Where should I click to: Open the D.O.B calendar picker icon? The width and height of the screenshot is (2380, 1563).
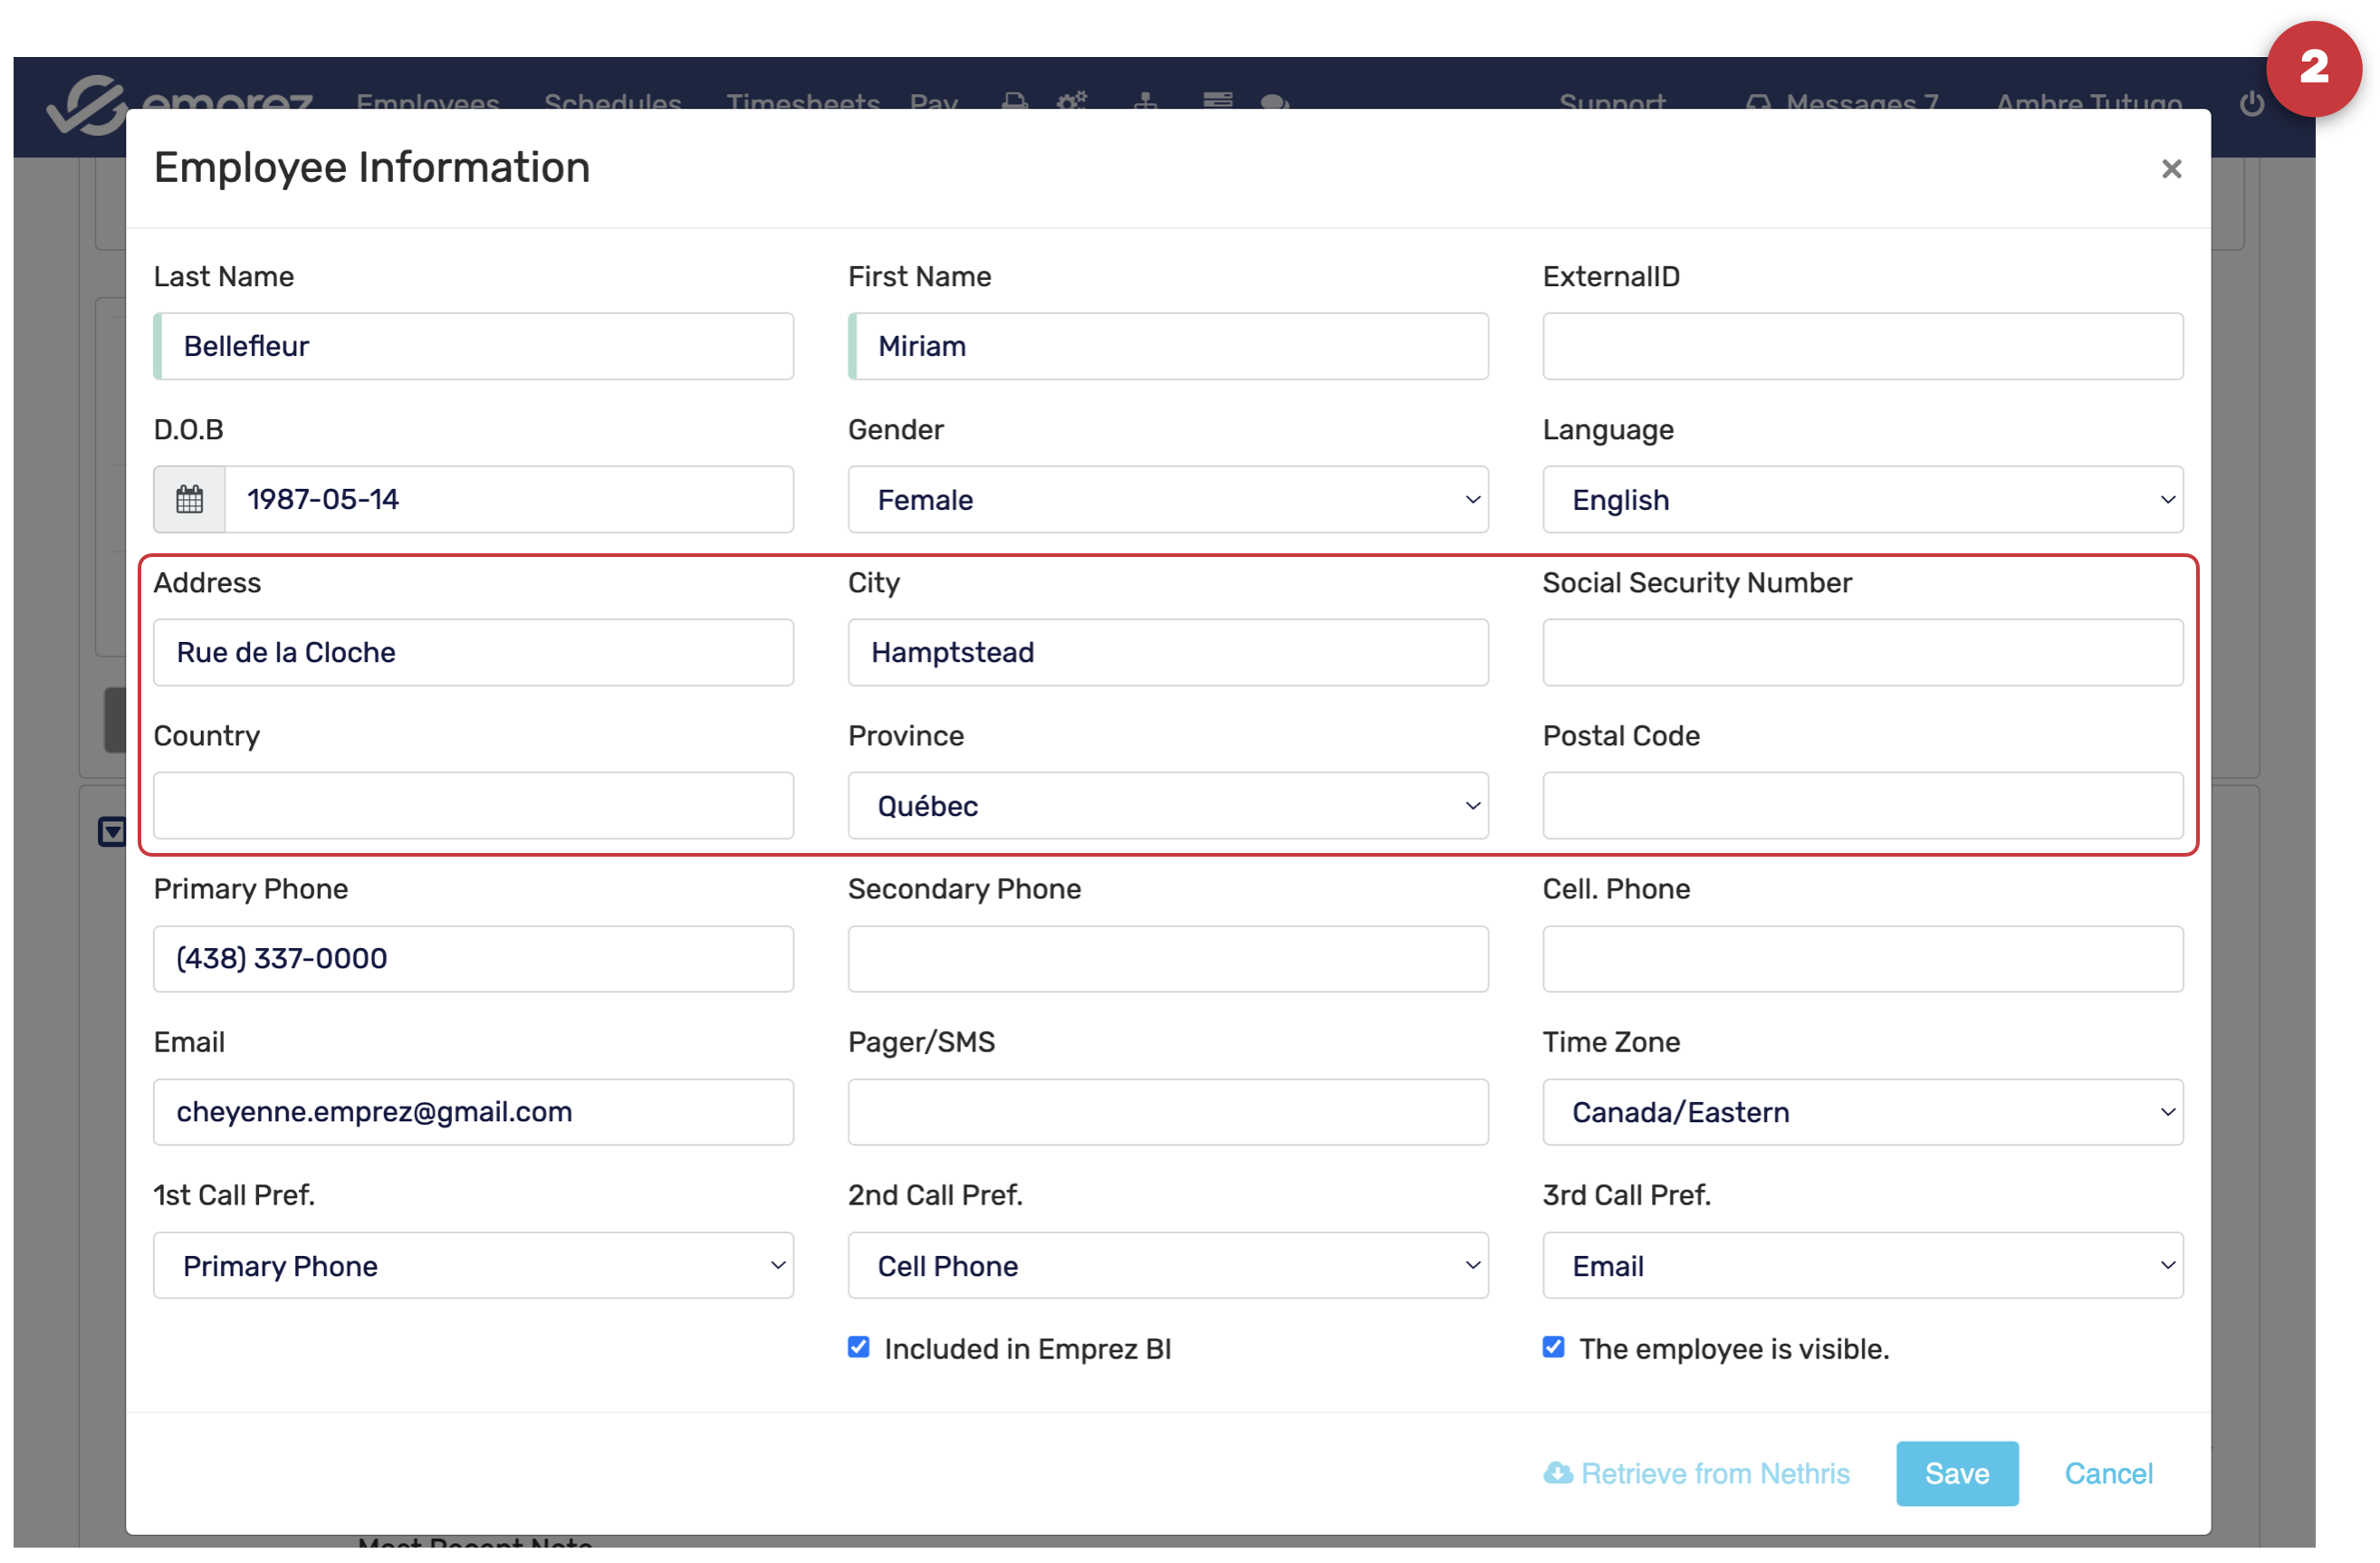pyautogui.click(x=189, y=499)
